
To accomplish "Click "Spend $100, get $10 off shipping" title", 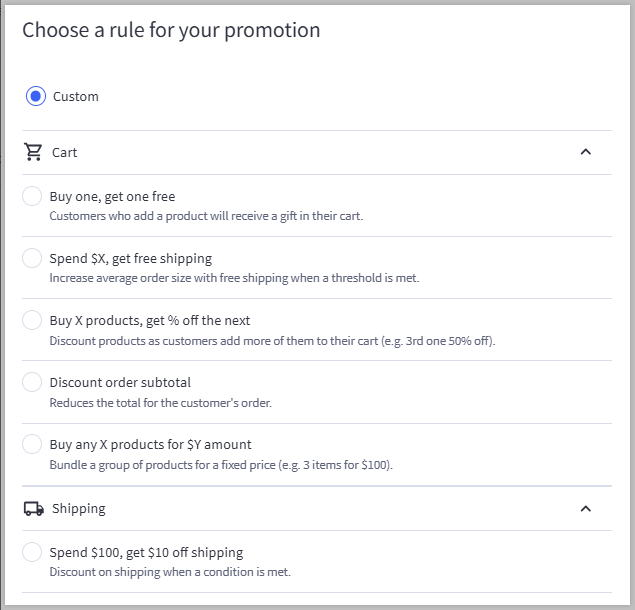I will [x=146, y=552].
